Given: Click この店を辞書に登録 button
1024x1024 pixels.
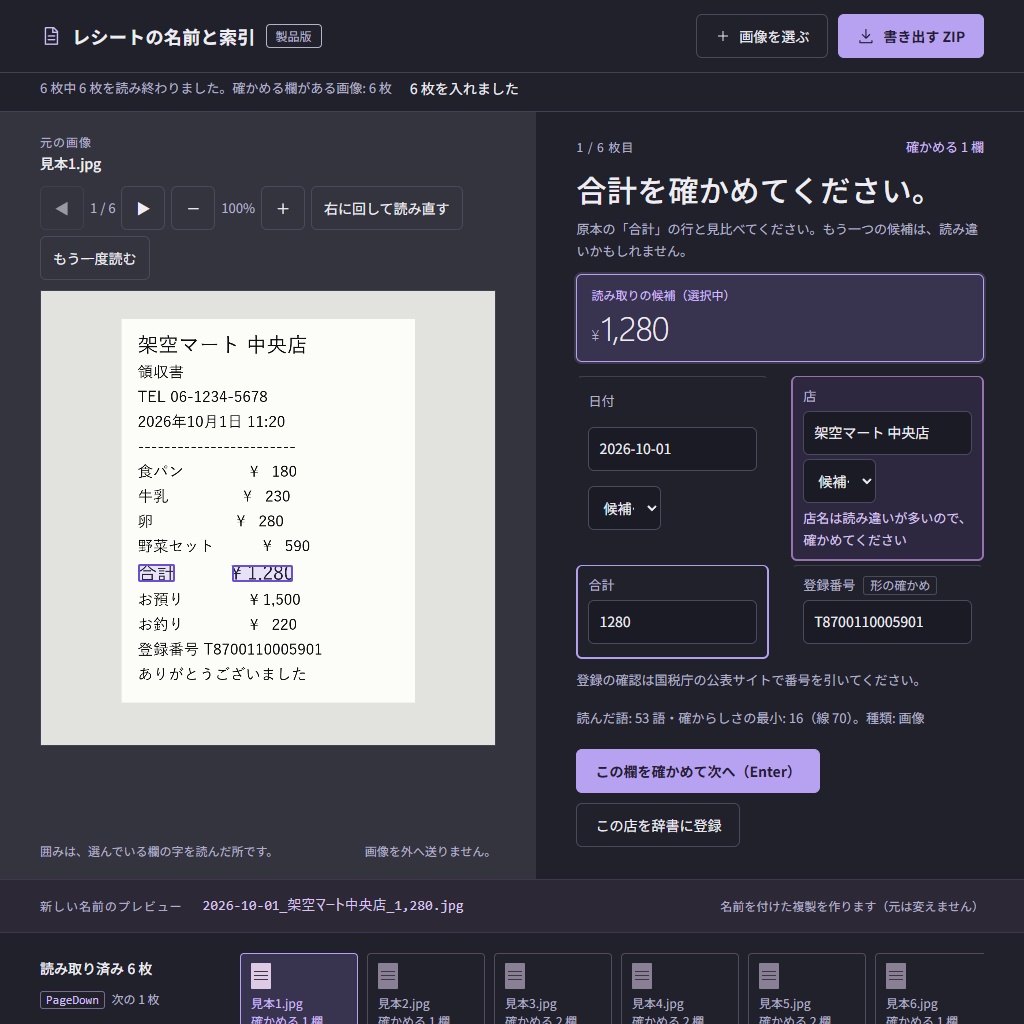Looking at the screenshot, I should (658, 825).
